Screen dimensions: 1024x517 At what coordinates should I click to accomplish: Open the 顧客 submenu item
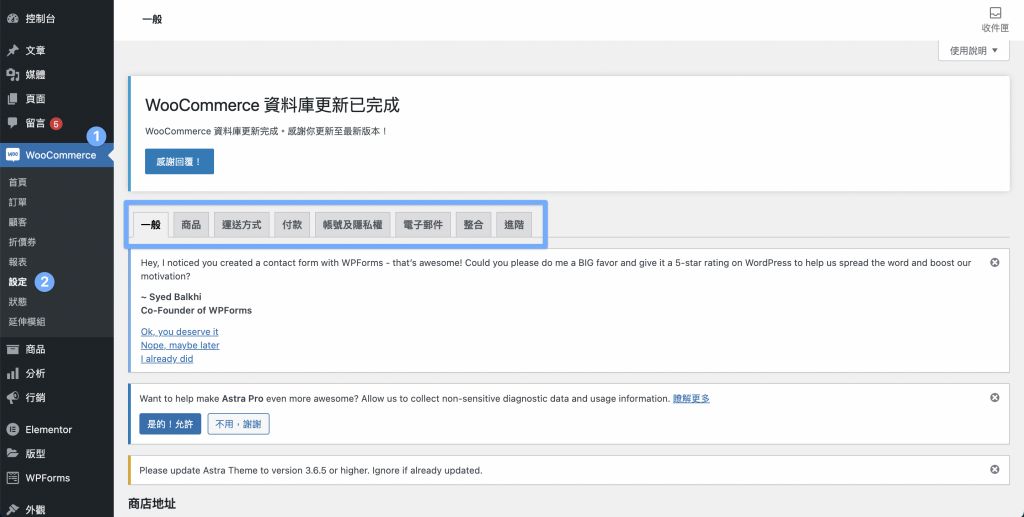click(x=18, y=222)
